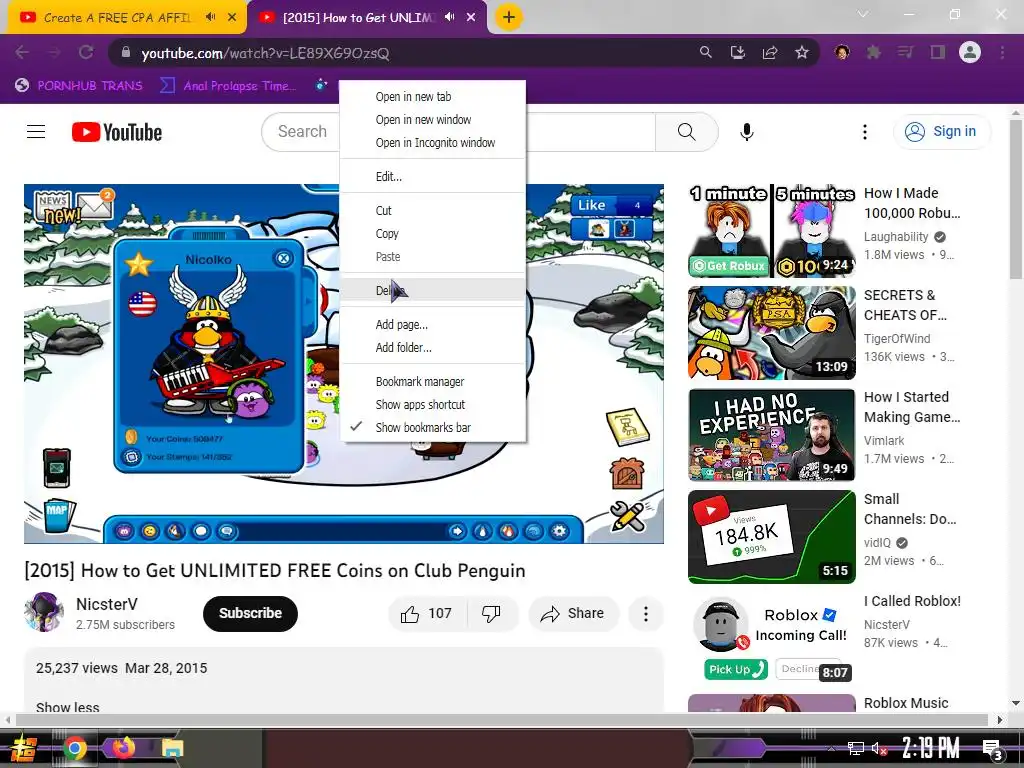The height and width of the screenshot is (768, 1024).
Task: Select Delete in context menu
Action: coord(433,291)
